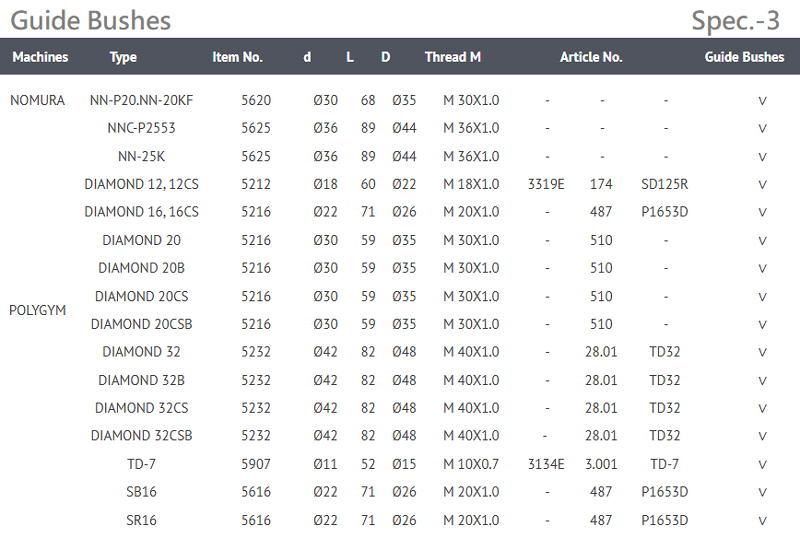
Task: Click the Machines column header
Action: (x=40, y=57)
